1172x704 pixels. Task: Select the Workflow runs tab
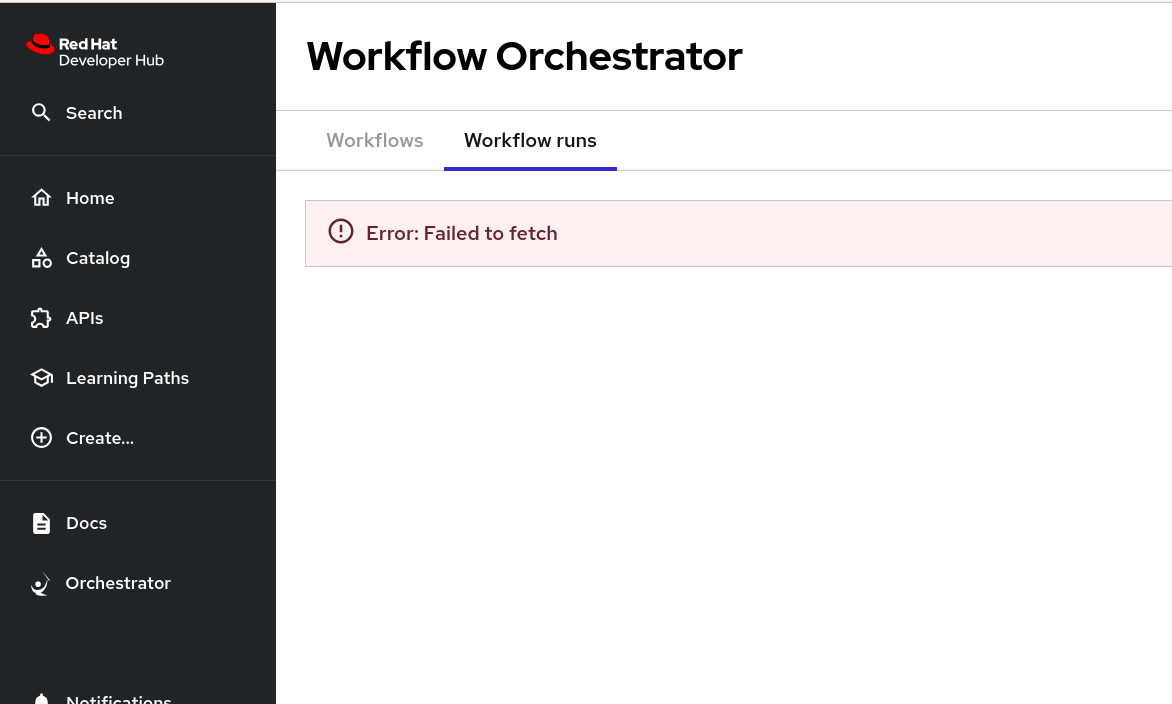point(530,140)
